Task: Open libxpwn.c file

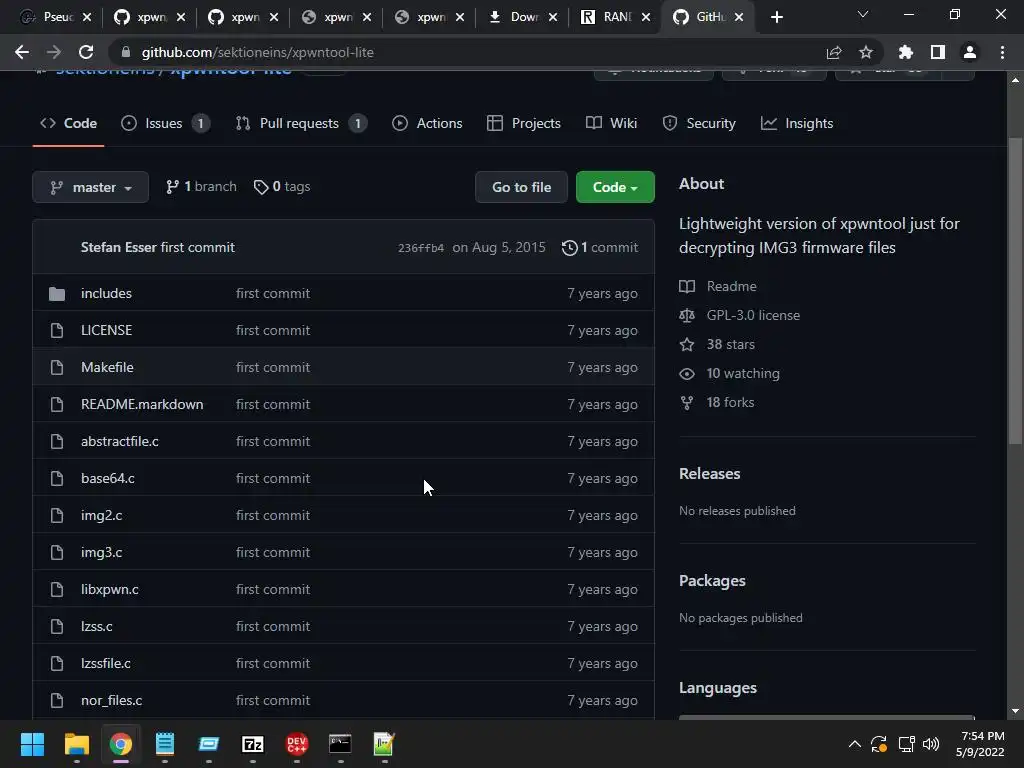Action: [110, 589]
